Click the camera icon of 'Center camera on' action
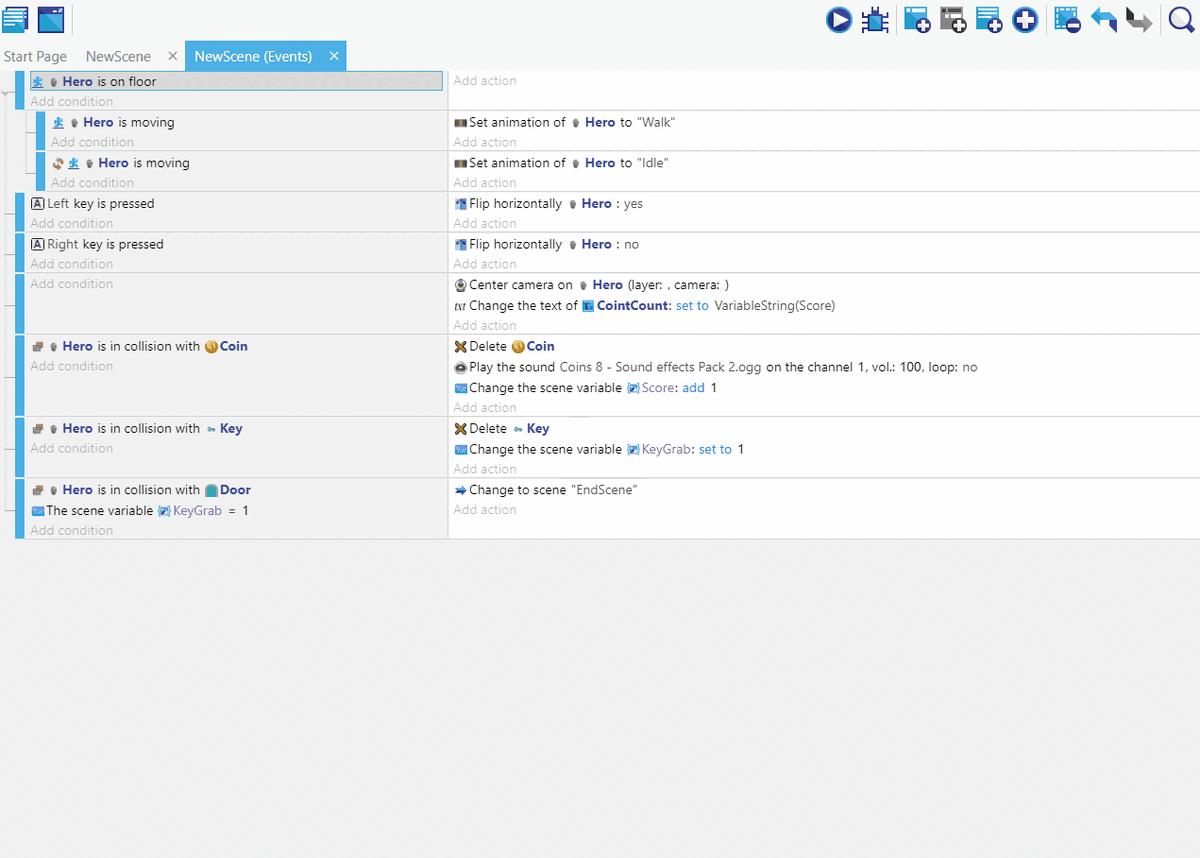 coord(460,286)
